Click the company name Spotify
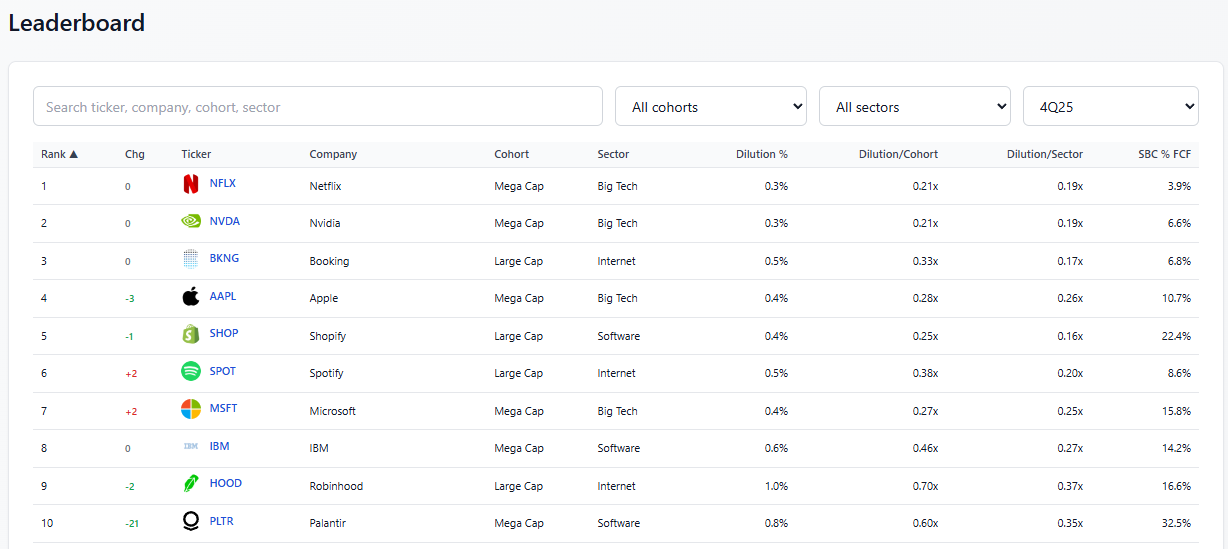The image size is (1228, 549). [x=327, y=373]
